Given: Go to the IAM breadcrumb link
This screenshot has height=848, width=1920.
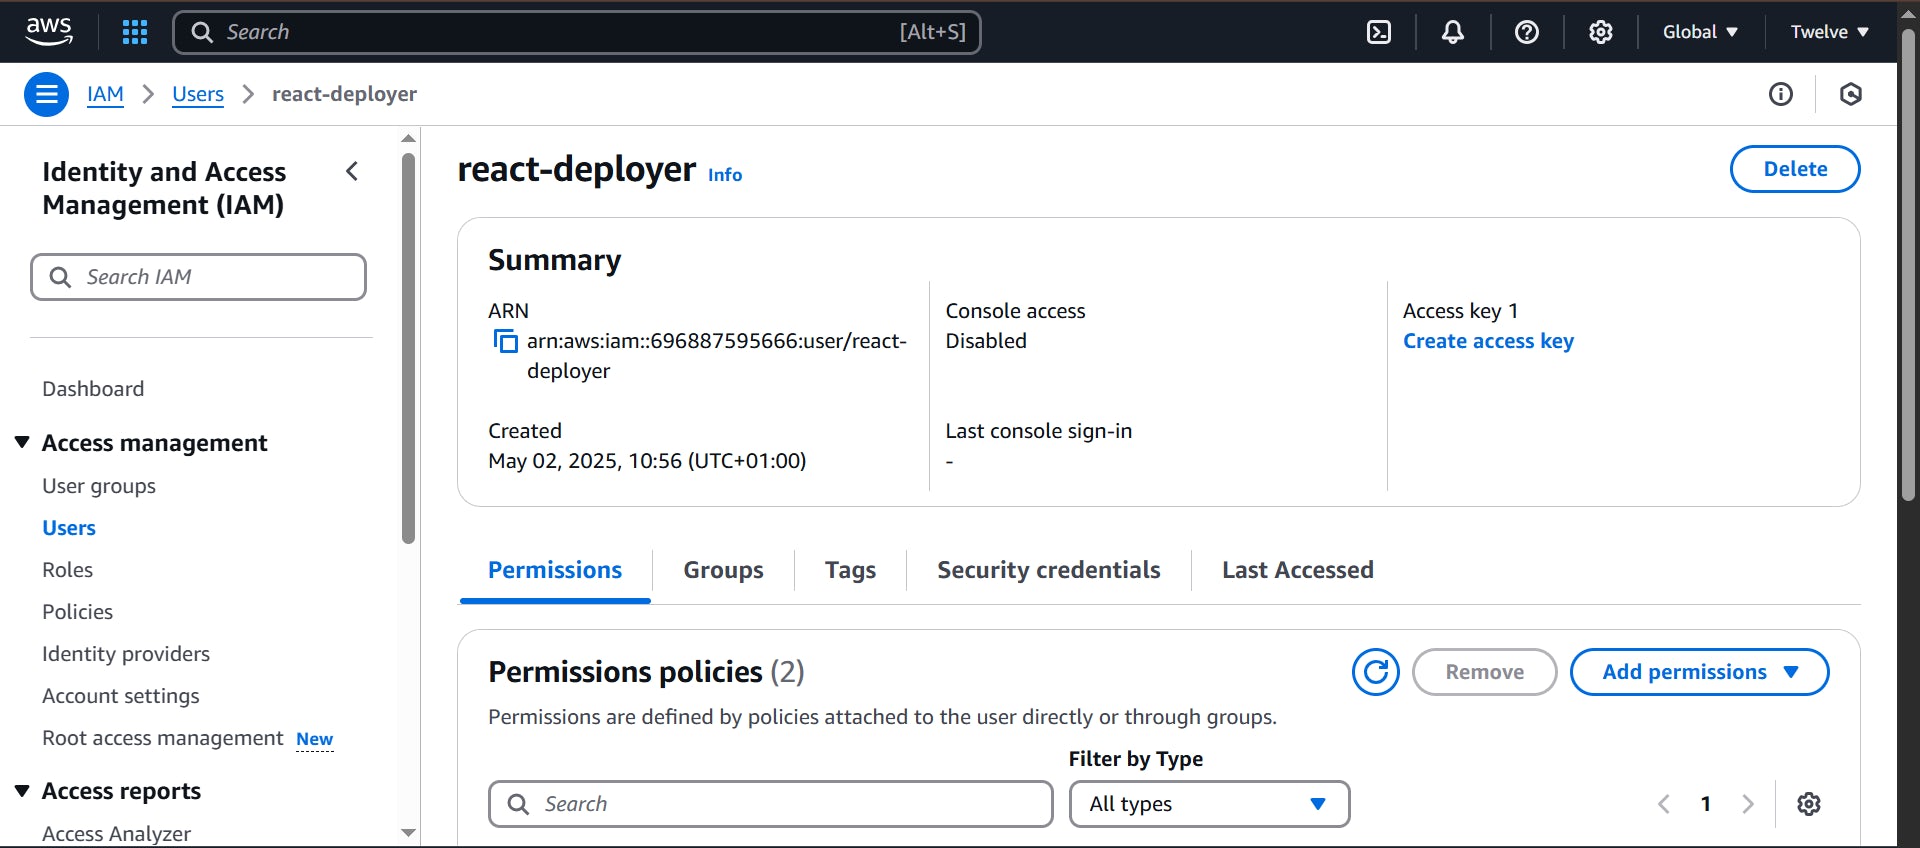Looking at the screenshot, I should pyautogui.click(x=105, y=94).
